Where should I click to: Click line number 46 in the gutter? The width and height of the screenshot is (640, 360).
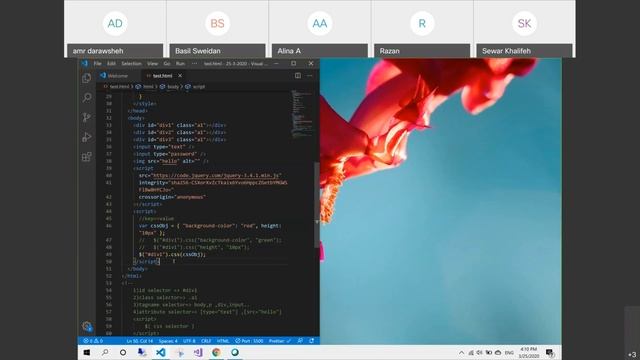[x=109, y=226]
